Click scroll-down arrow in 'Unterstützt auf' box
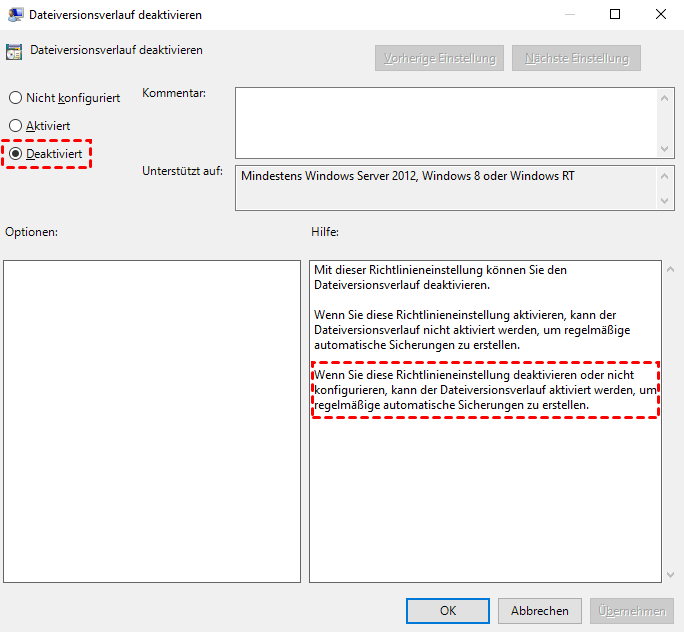Screen dimensions: 684x632 click(666, 201)
